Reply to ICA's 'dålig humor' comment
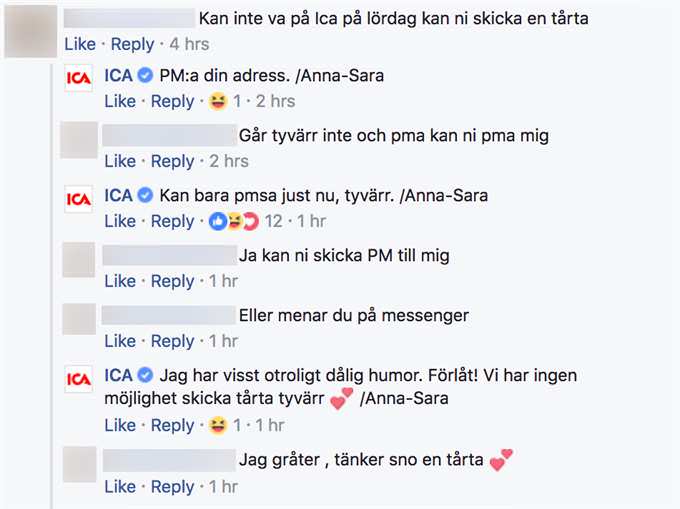 point(173,425)
